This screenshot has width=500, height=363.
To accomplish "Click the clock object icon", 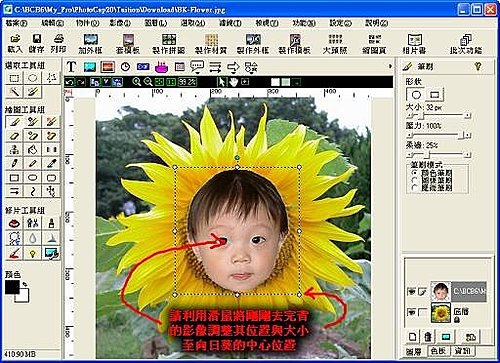I will (125, 67).
